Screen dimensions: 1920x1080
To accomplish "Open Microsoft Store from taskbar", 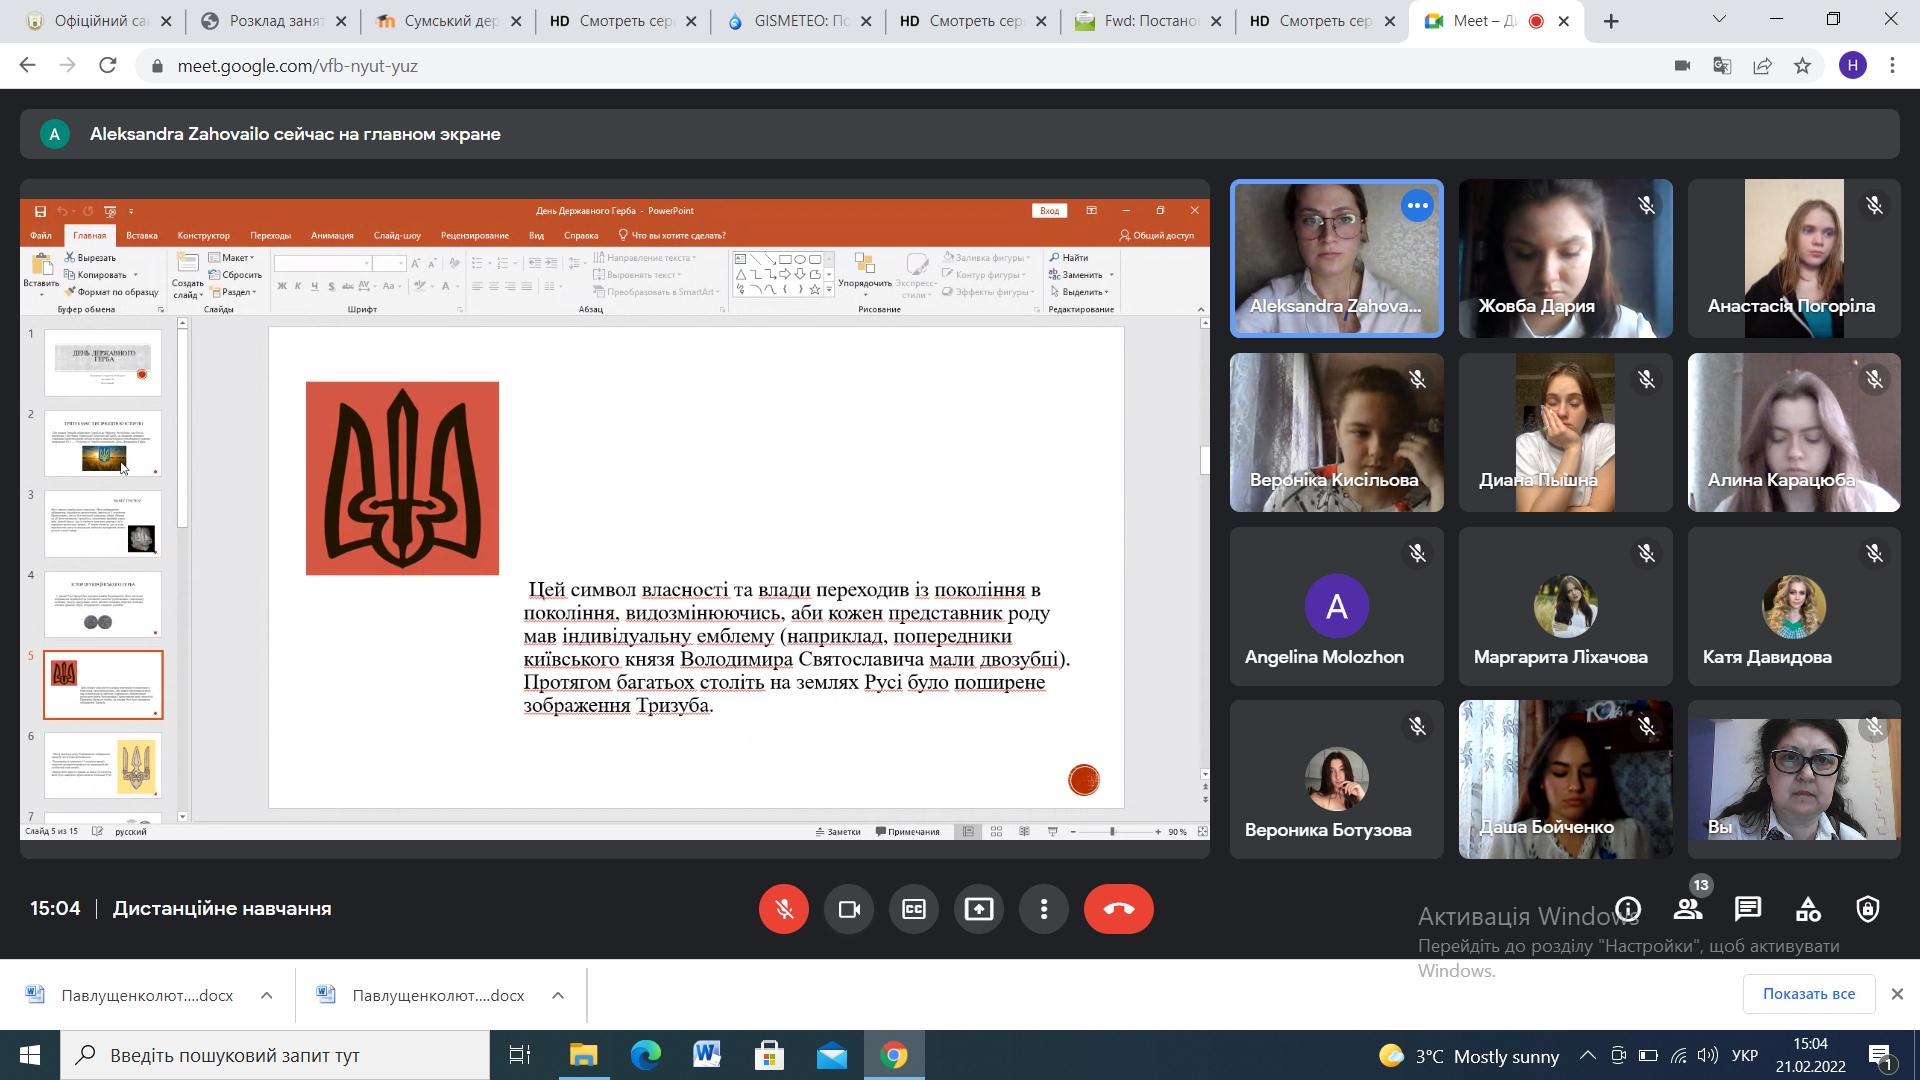I will click(769, 1055).
